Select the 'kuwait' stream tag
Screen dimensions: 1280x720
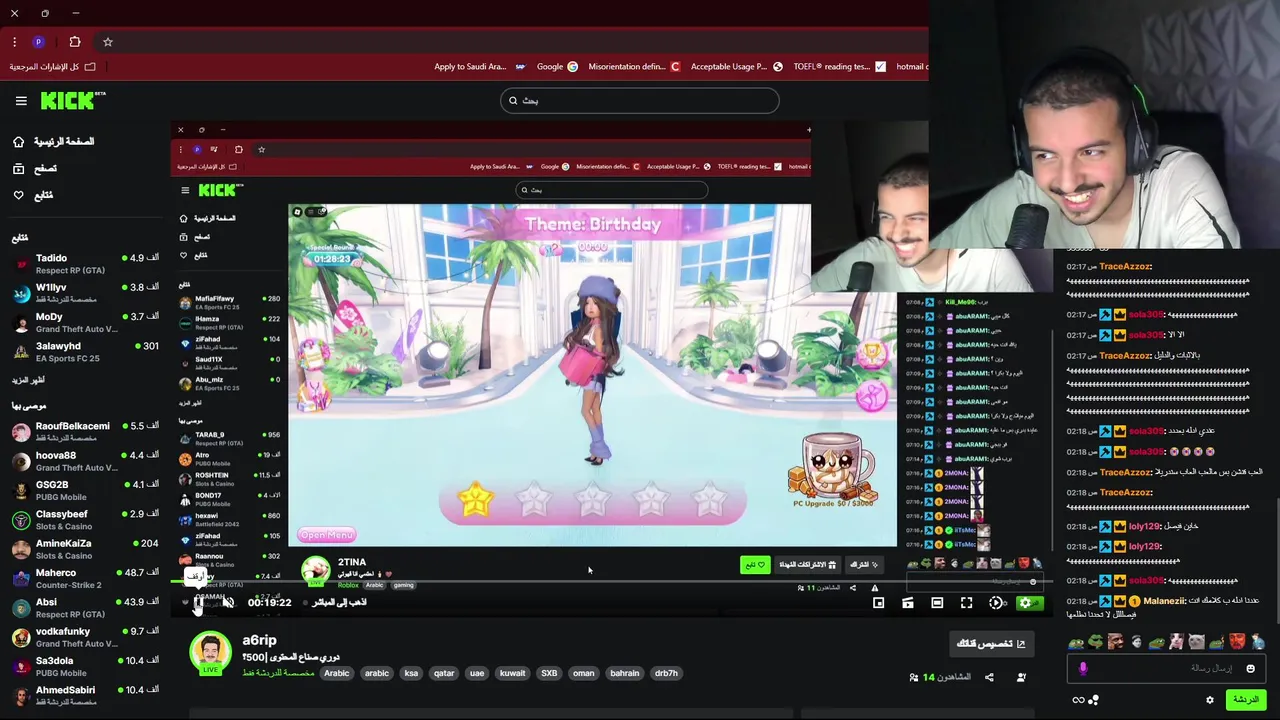pyautogui.click(x=512, y=673)
